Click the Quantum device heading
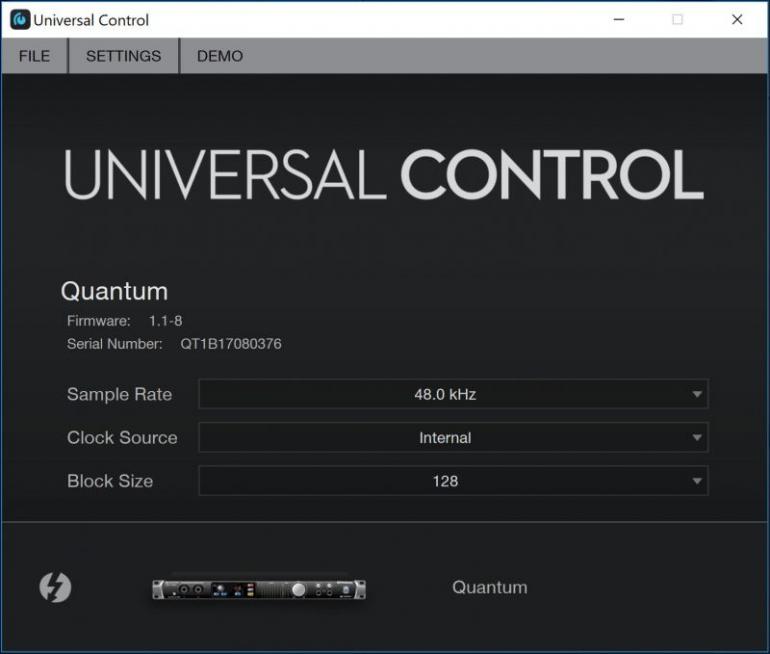Image resolution: width=770 pixels, height=654 pixels. click(114, 292)
